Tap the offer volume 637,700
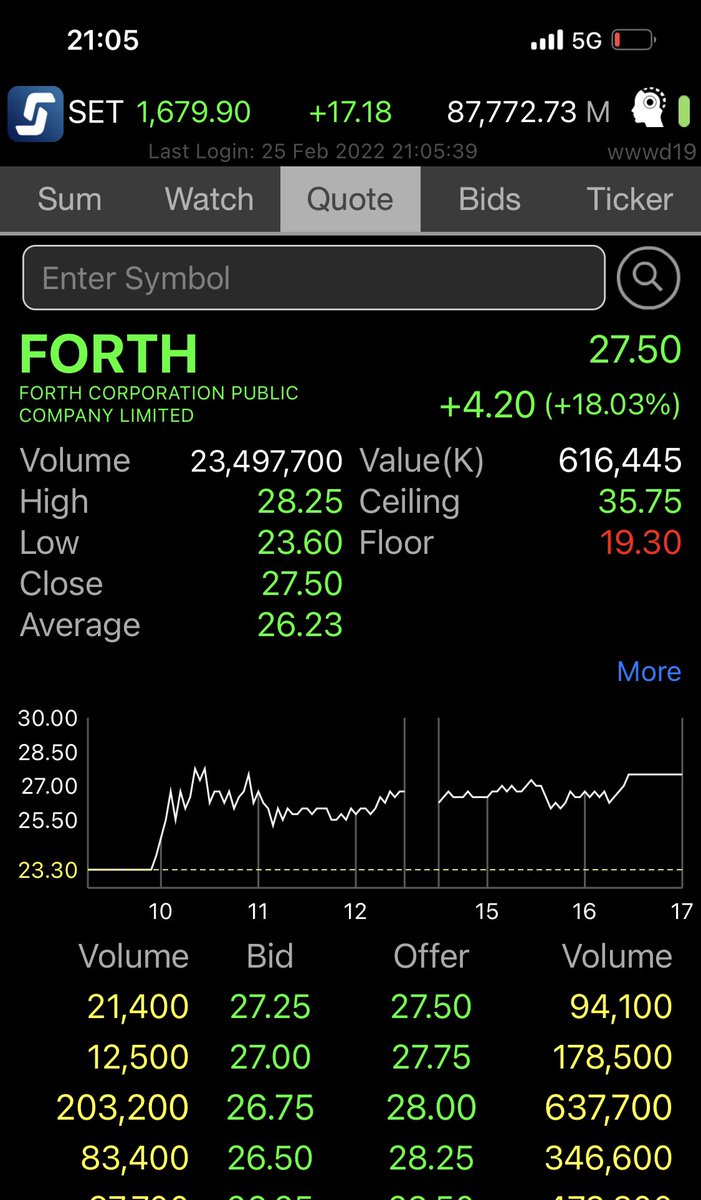Image resolution: width=701 pixels, height=1200 pixels. pos(609,1108)
